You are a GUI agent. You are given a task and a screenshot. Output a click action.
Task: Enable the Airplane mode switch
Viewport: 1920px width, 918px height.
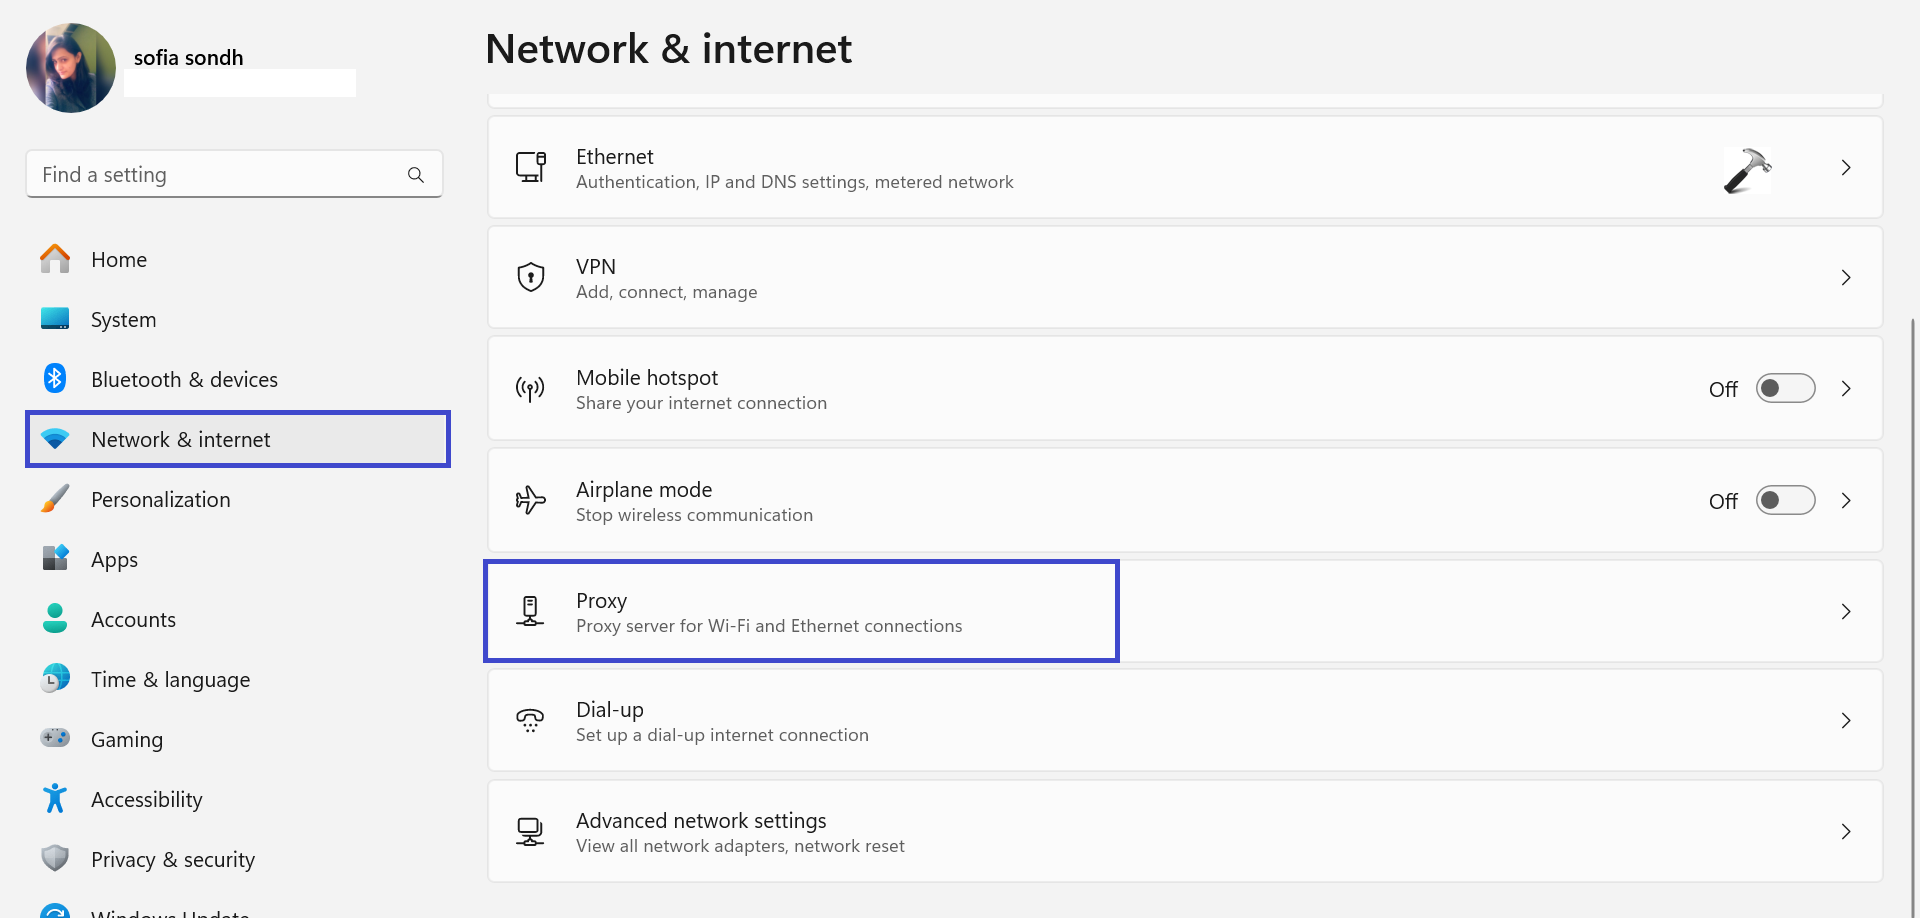[x=1785, y=500]
